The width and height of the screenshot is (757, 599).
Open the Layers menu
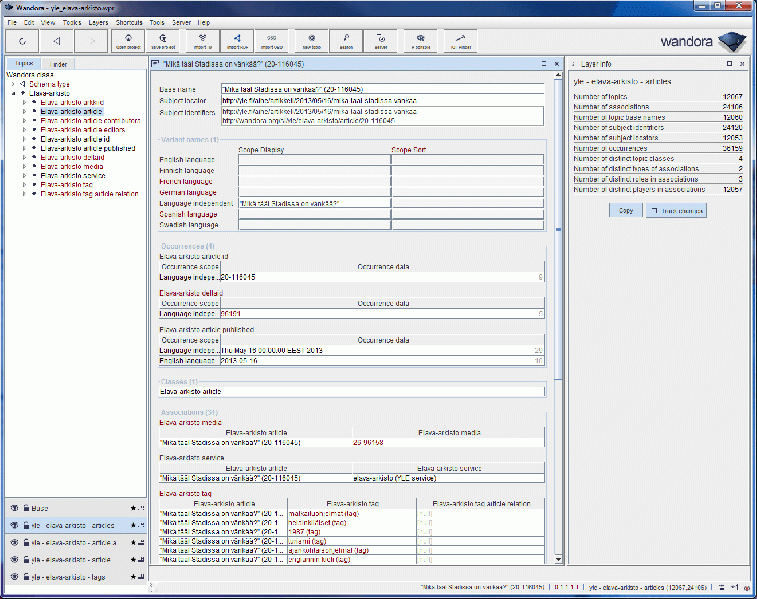pyautogui.click(x=98, y=21)
